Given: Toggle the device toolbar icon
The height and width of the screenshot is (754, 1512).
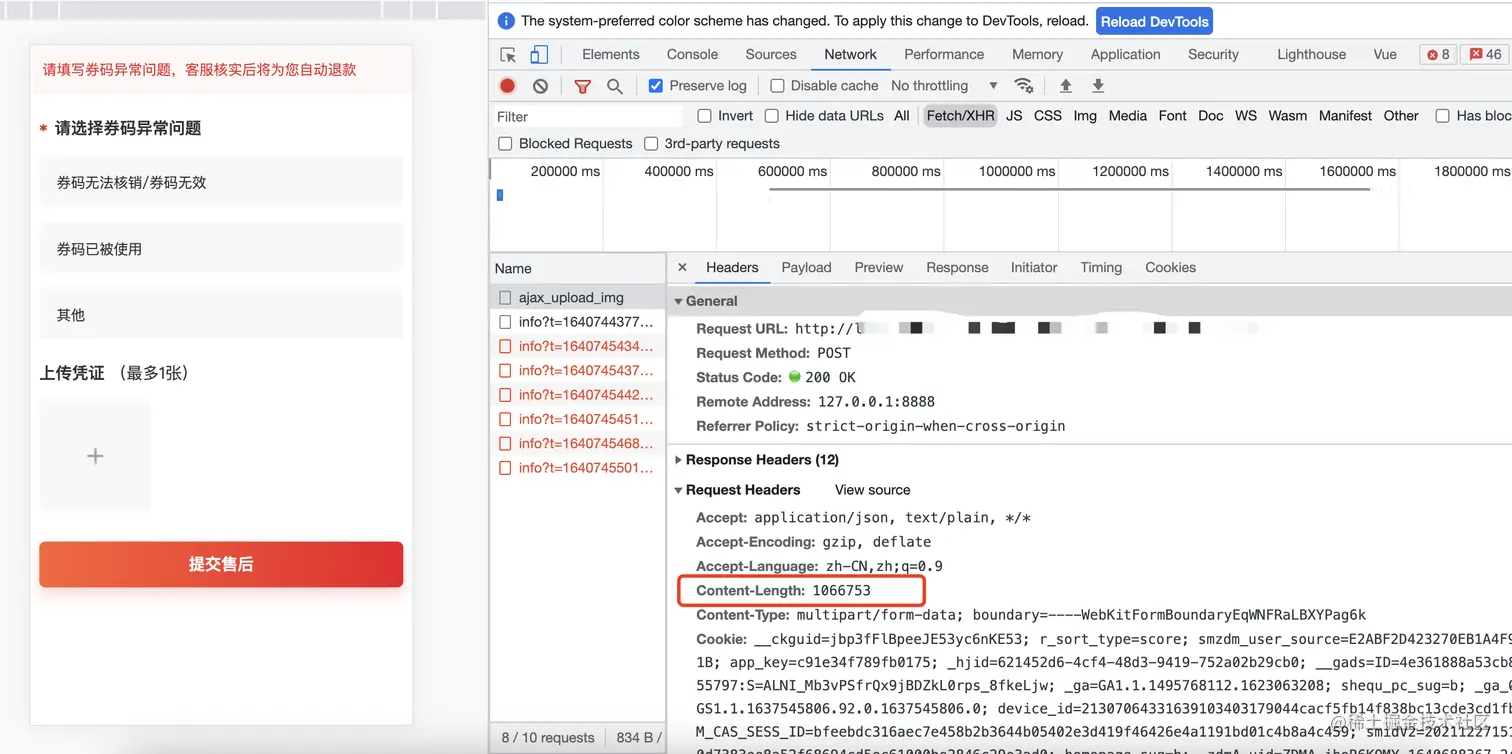Looking at the screenshot, I should (539, 55).
